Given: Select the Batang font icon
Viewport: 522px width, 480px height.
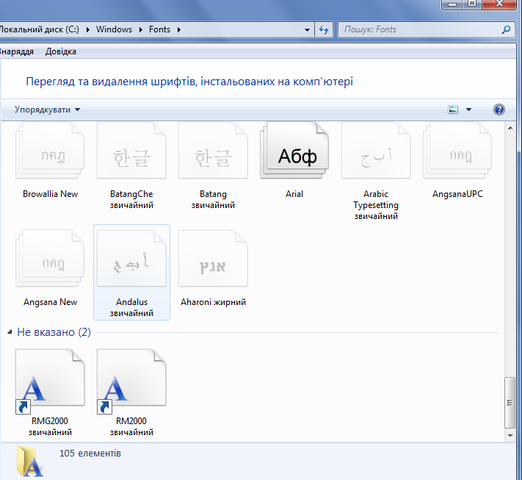Looking at the screenshot, I should pyautogui.click(x=213, y=151).
